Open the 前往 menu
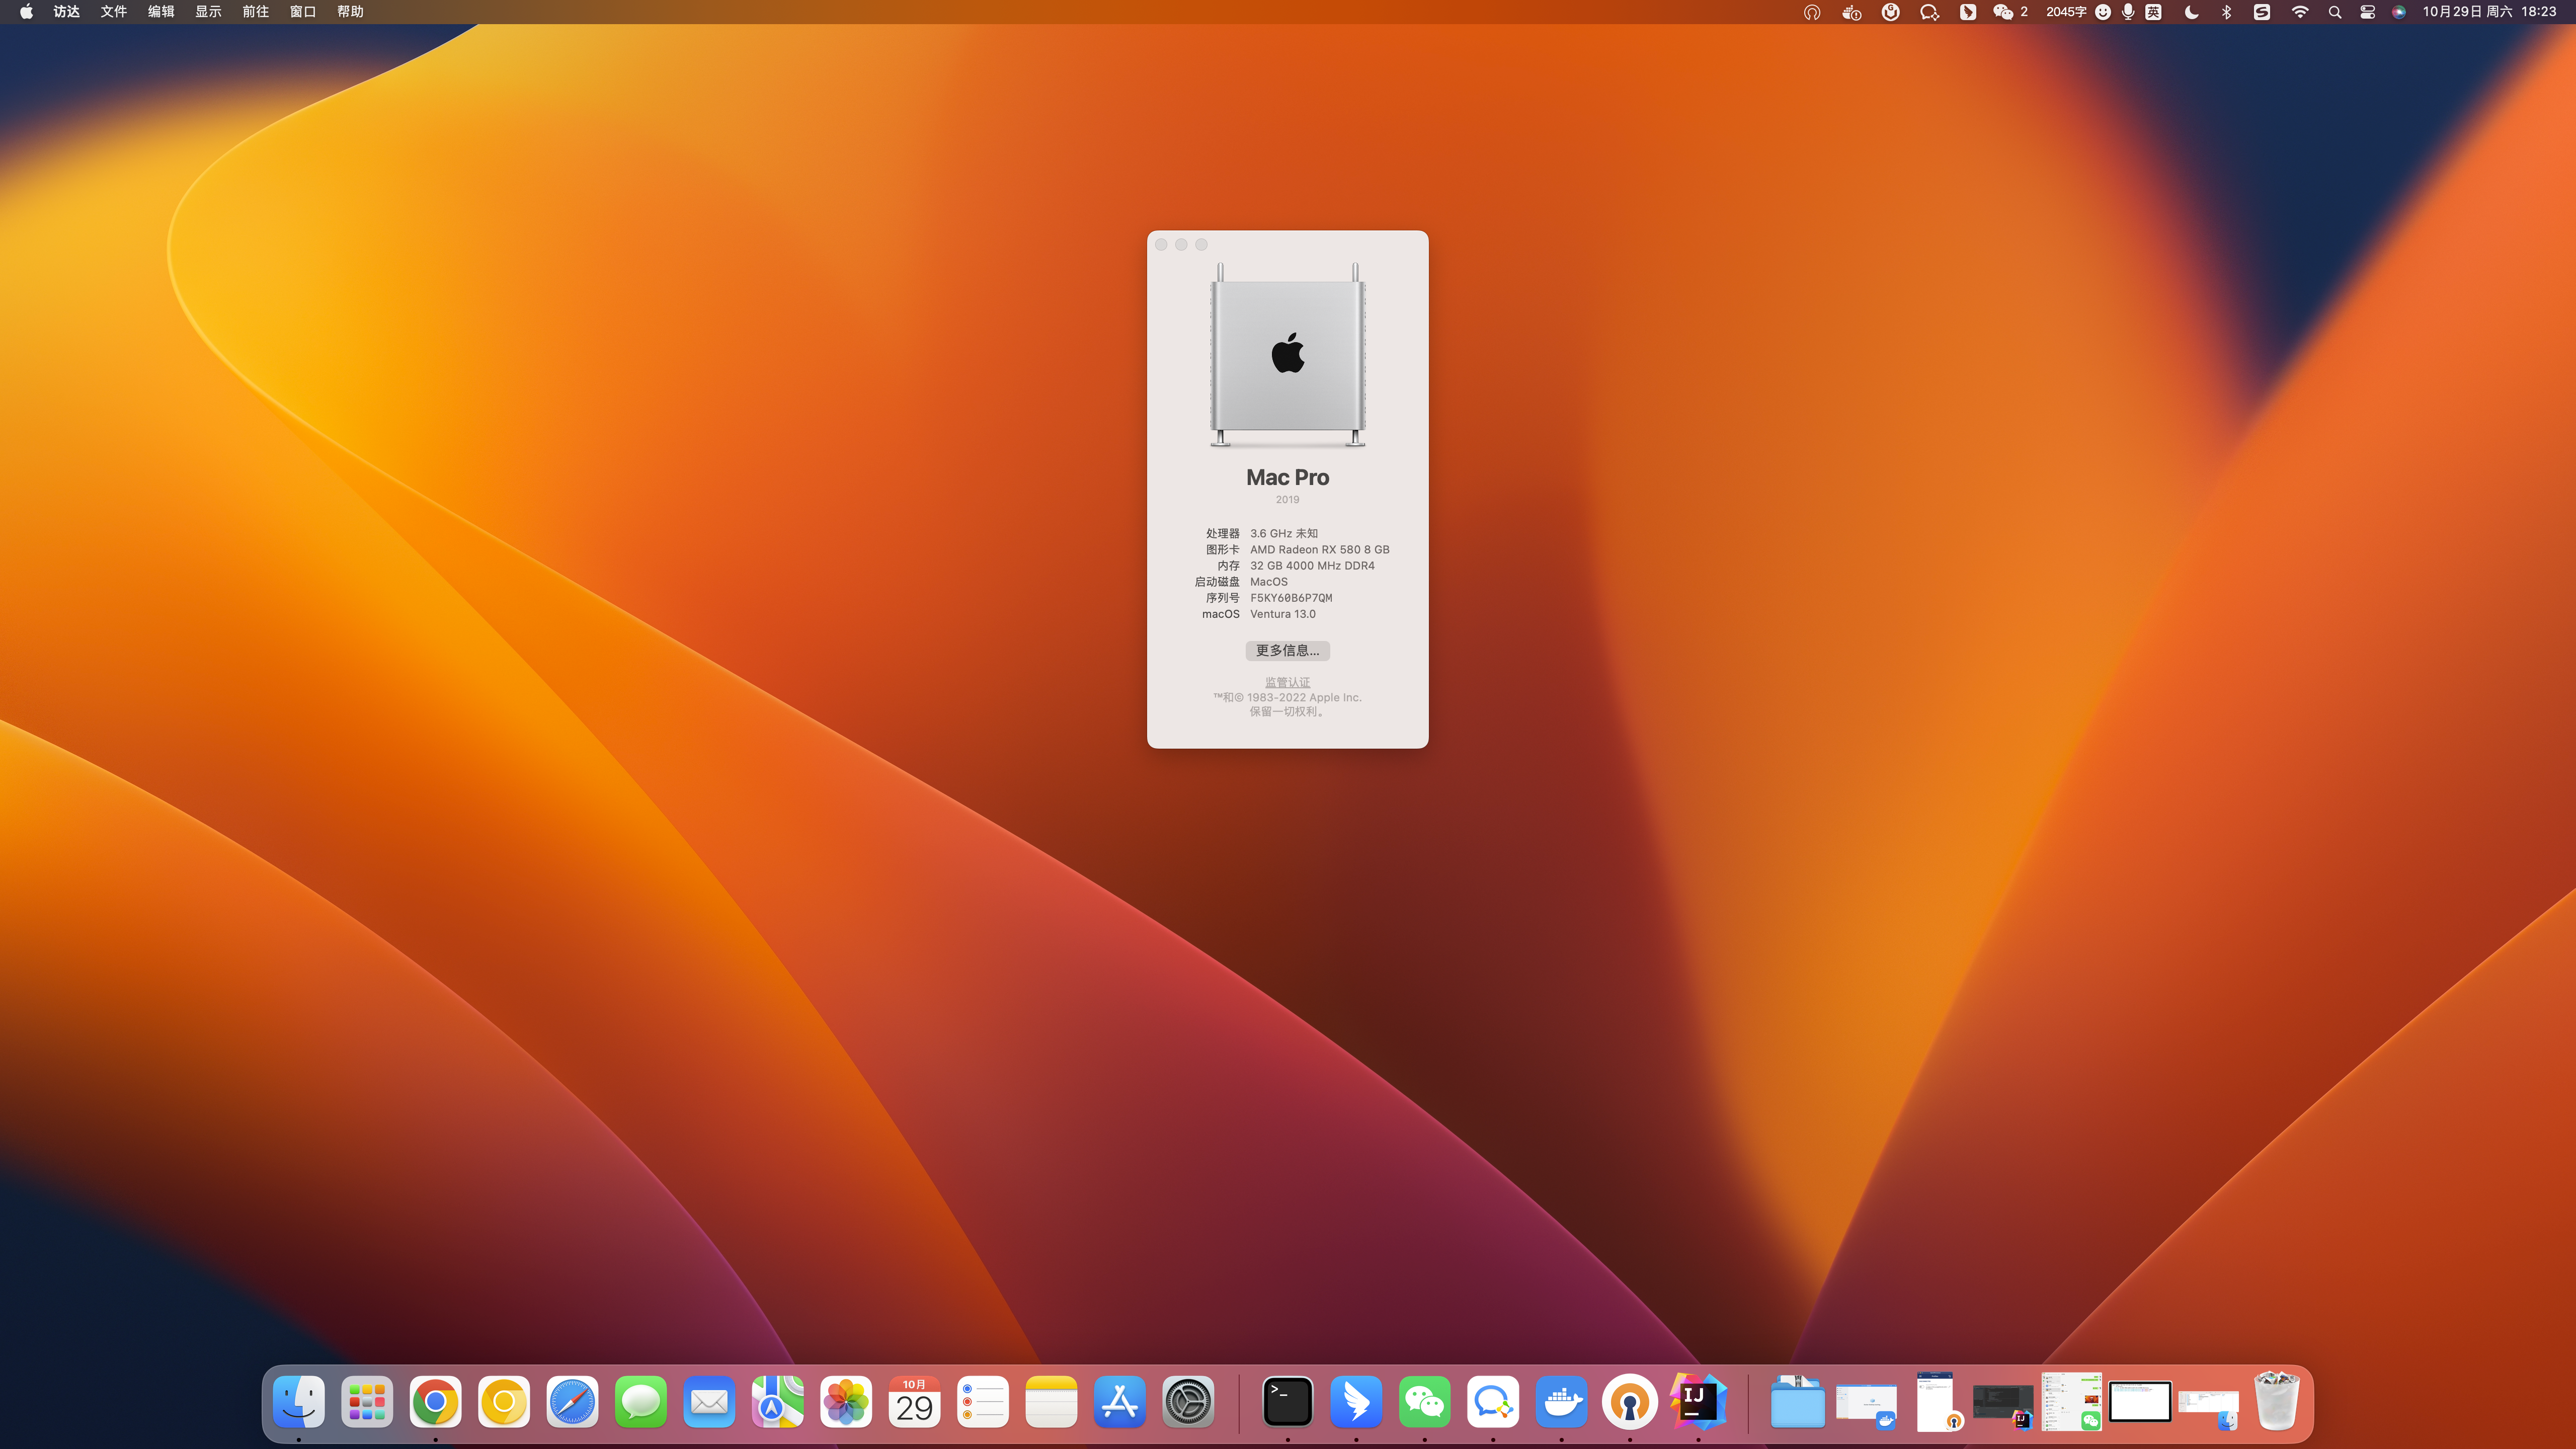 tap(255, 12)
